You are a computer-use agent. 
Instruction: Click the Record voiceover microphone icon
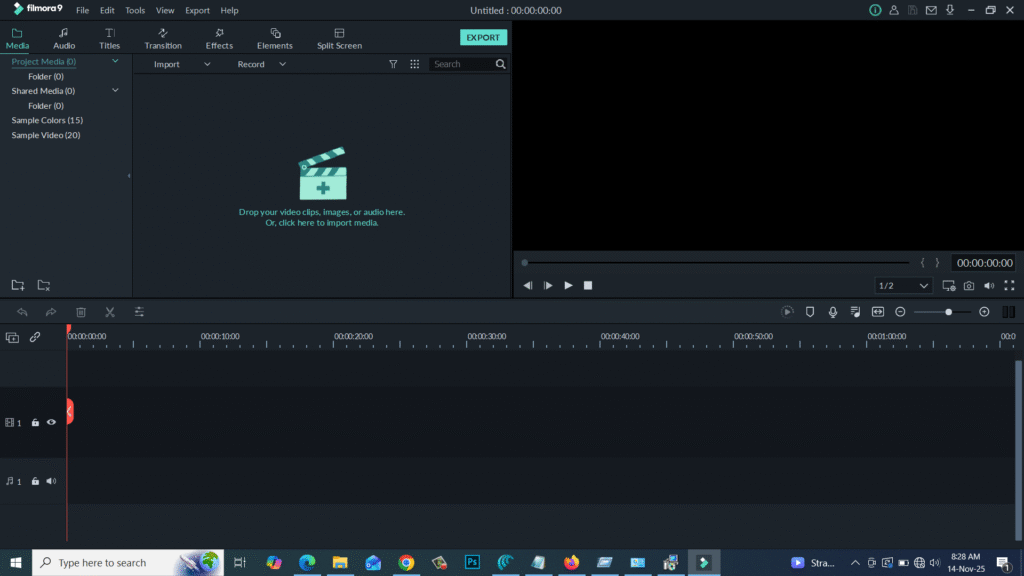(833, 312)
